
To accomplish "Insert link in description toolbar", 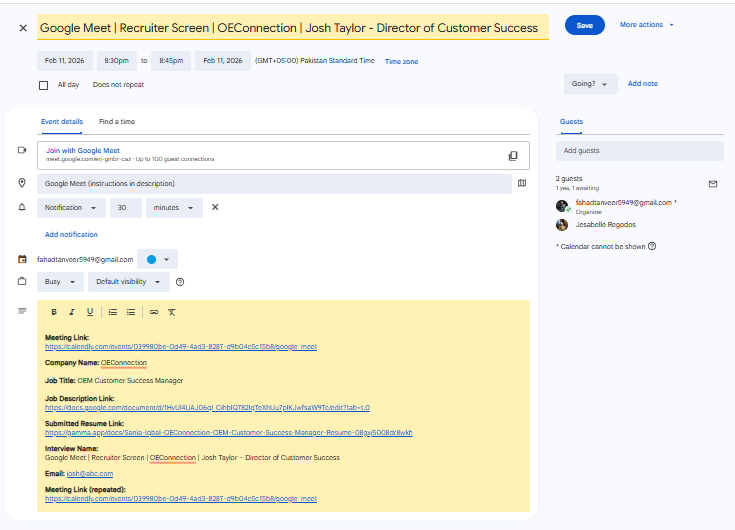I will click(154, 312).
